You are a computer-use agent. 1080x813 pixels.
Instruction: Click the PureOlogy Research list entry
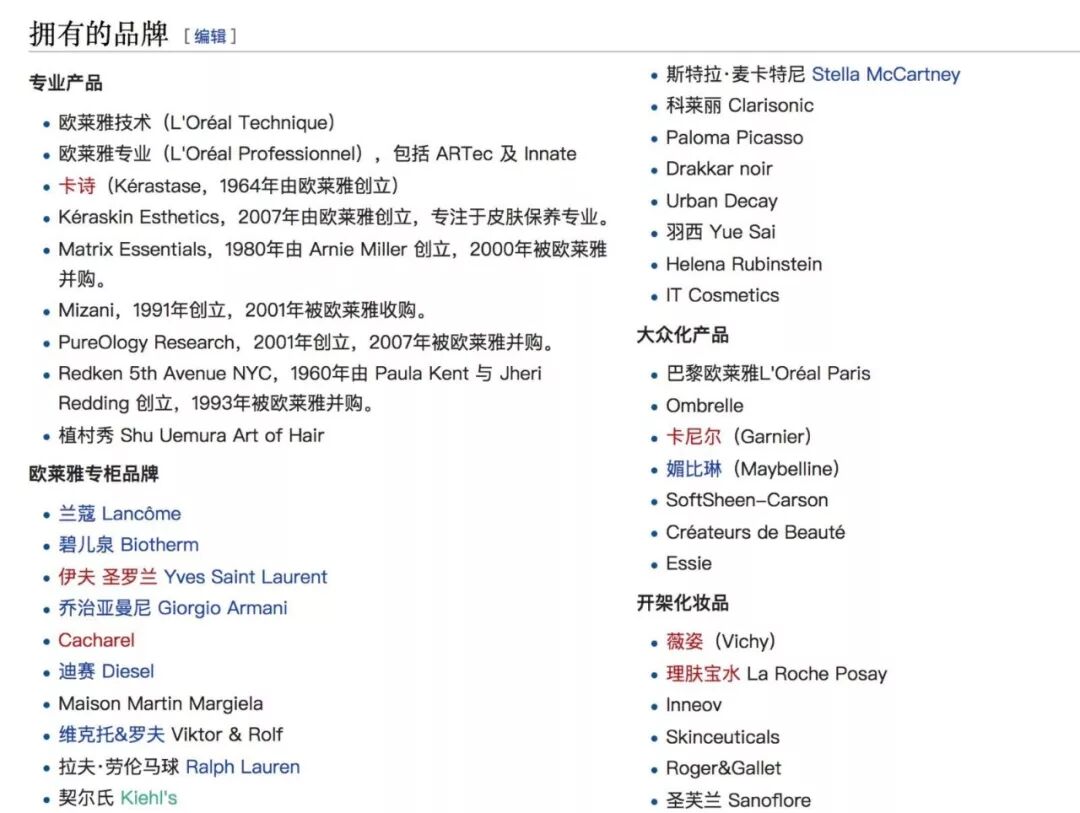click(307, 342)
